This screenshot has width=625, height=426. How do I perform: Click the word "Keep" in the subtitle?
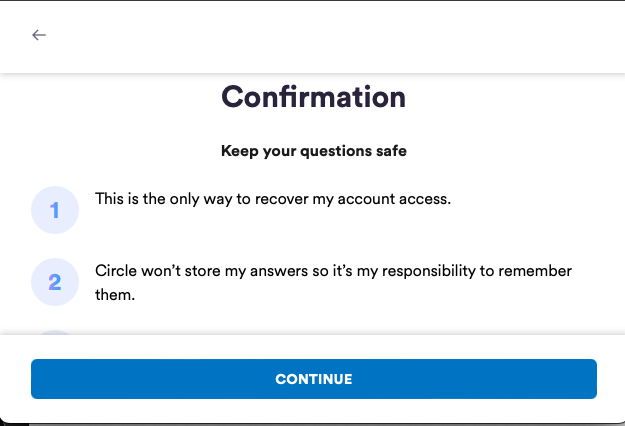[238, 153]
